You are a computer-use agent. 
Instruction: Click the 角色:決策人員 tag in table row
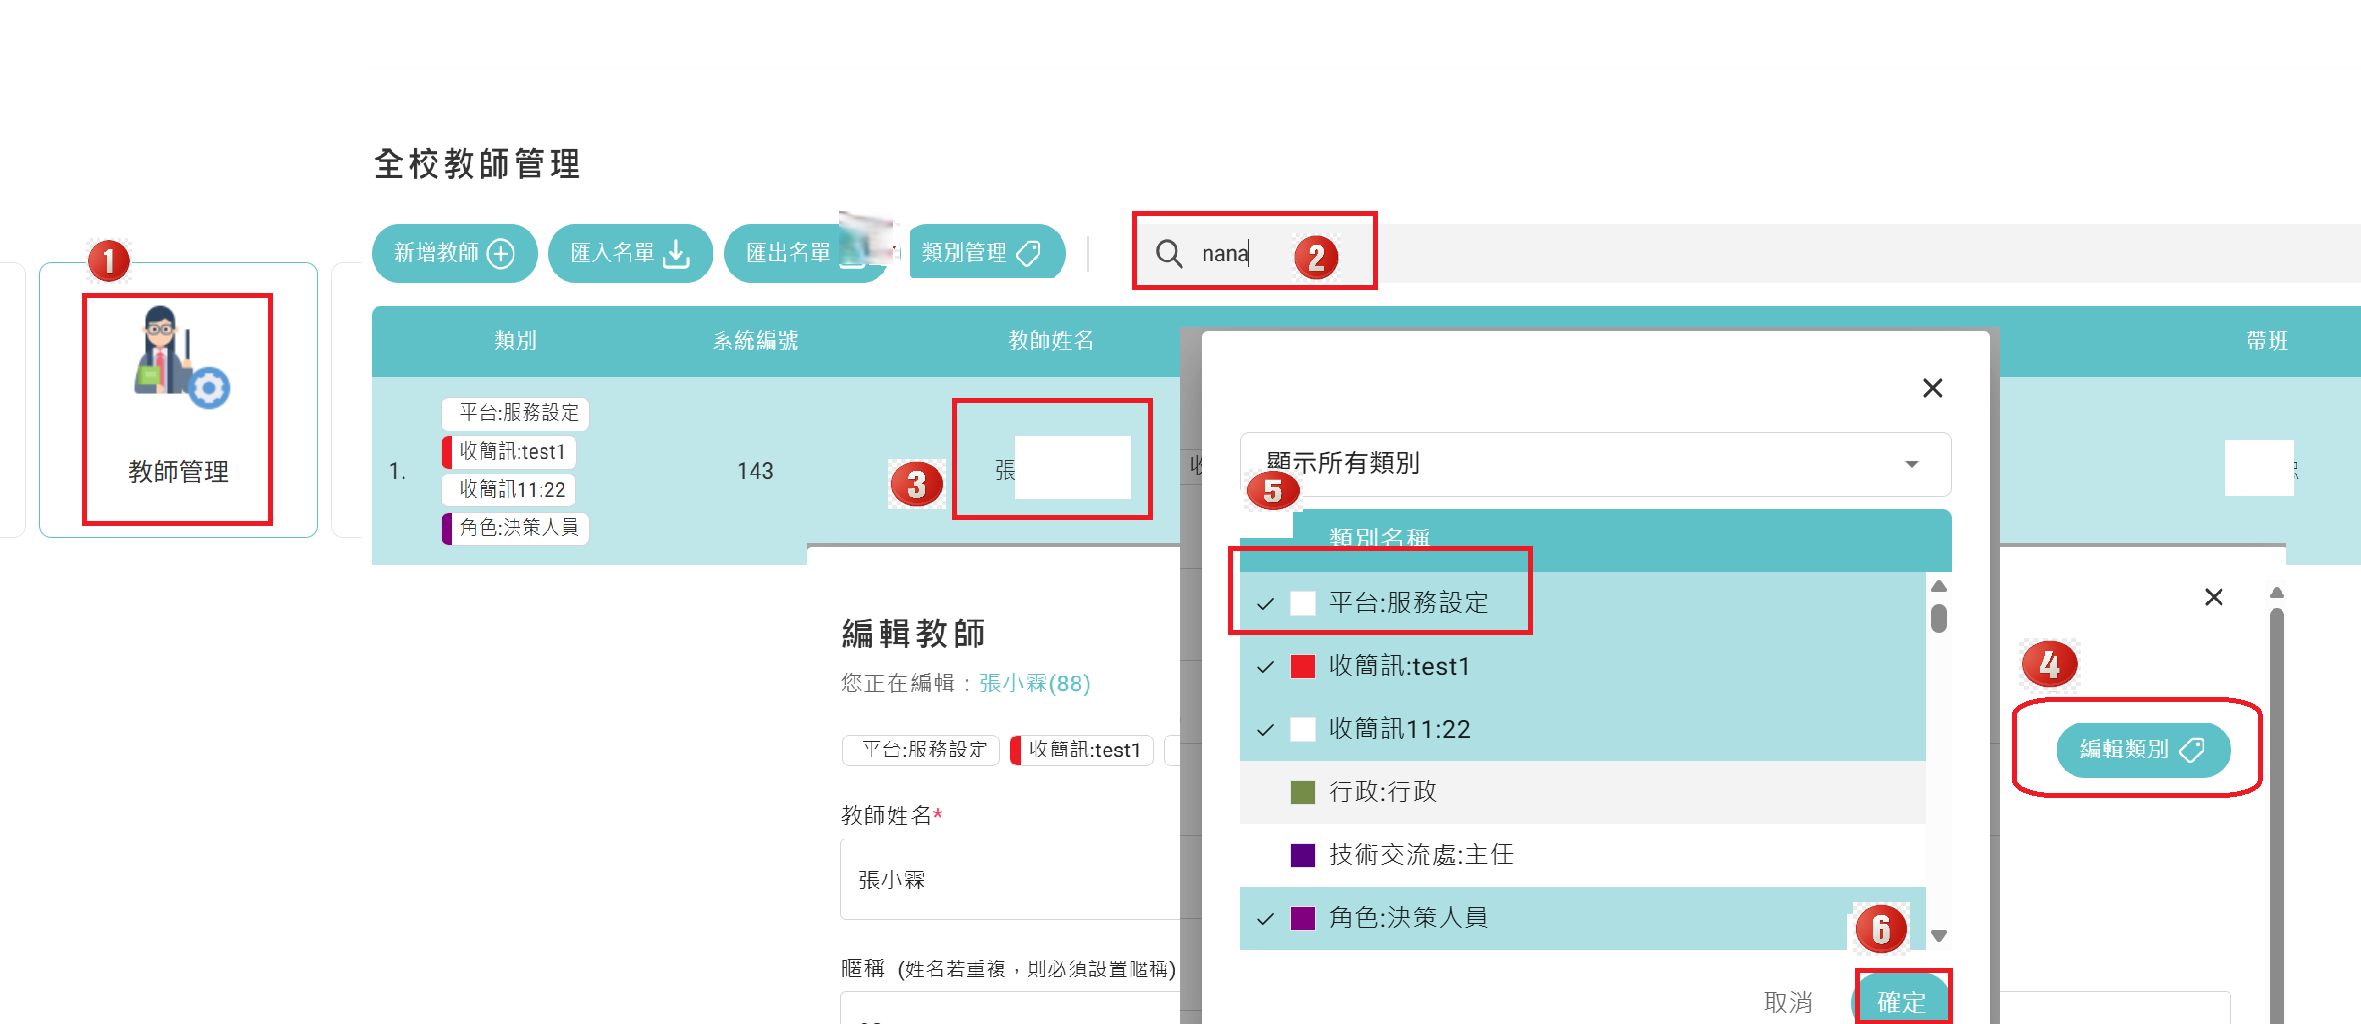coord(515,527)
